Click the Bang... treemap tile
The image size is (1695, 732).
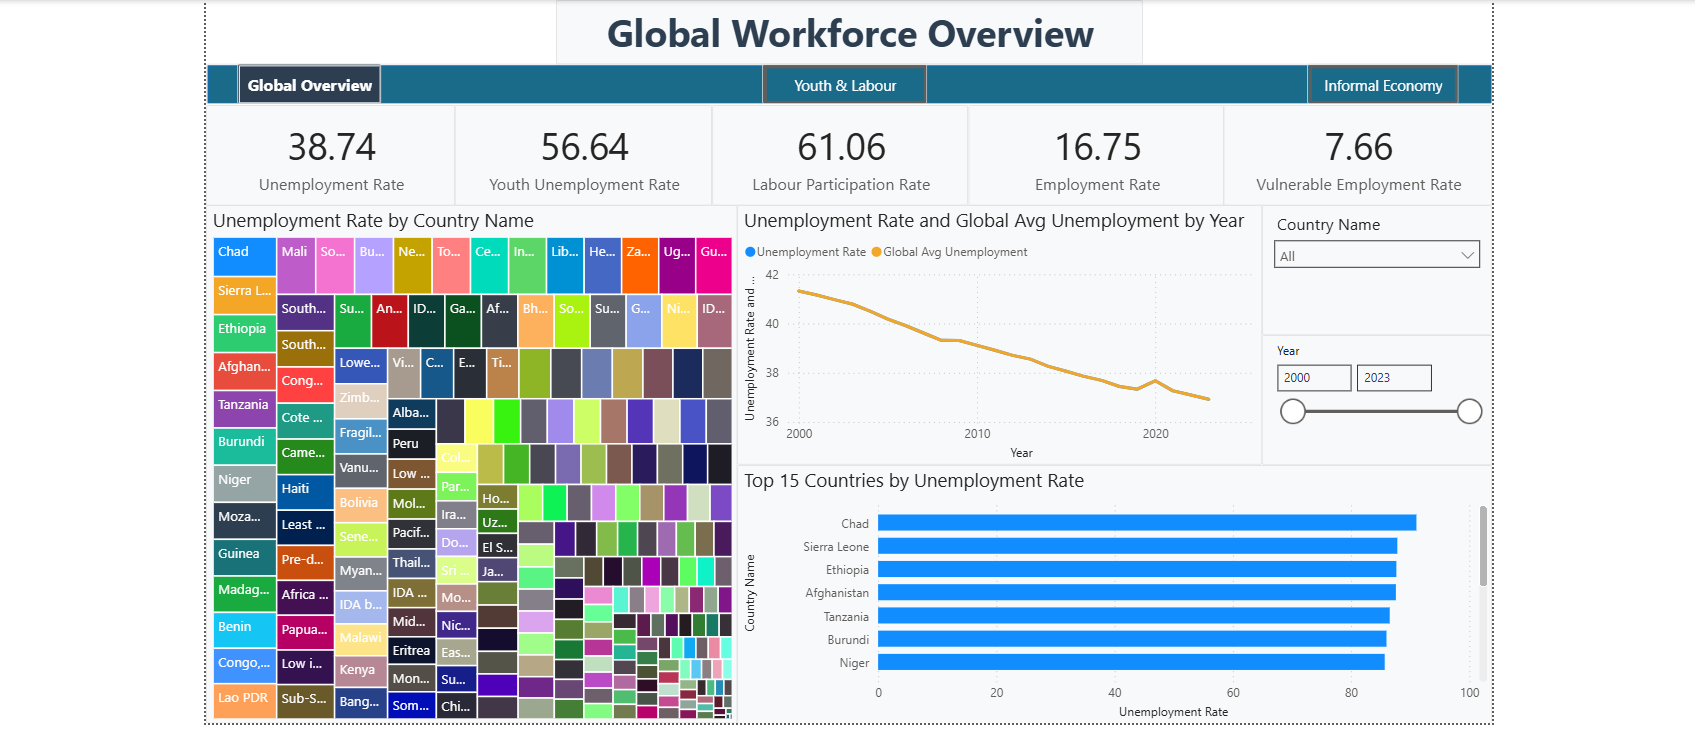click(361, 703)
